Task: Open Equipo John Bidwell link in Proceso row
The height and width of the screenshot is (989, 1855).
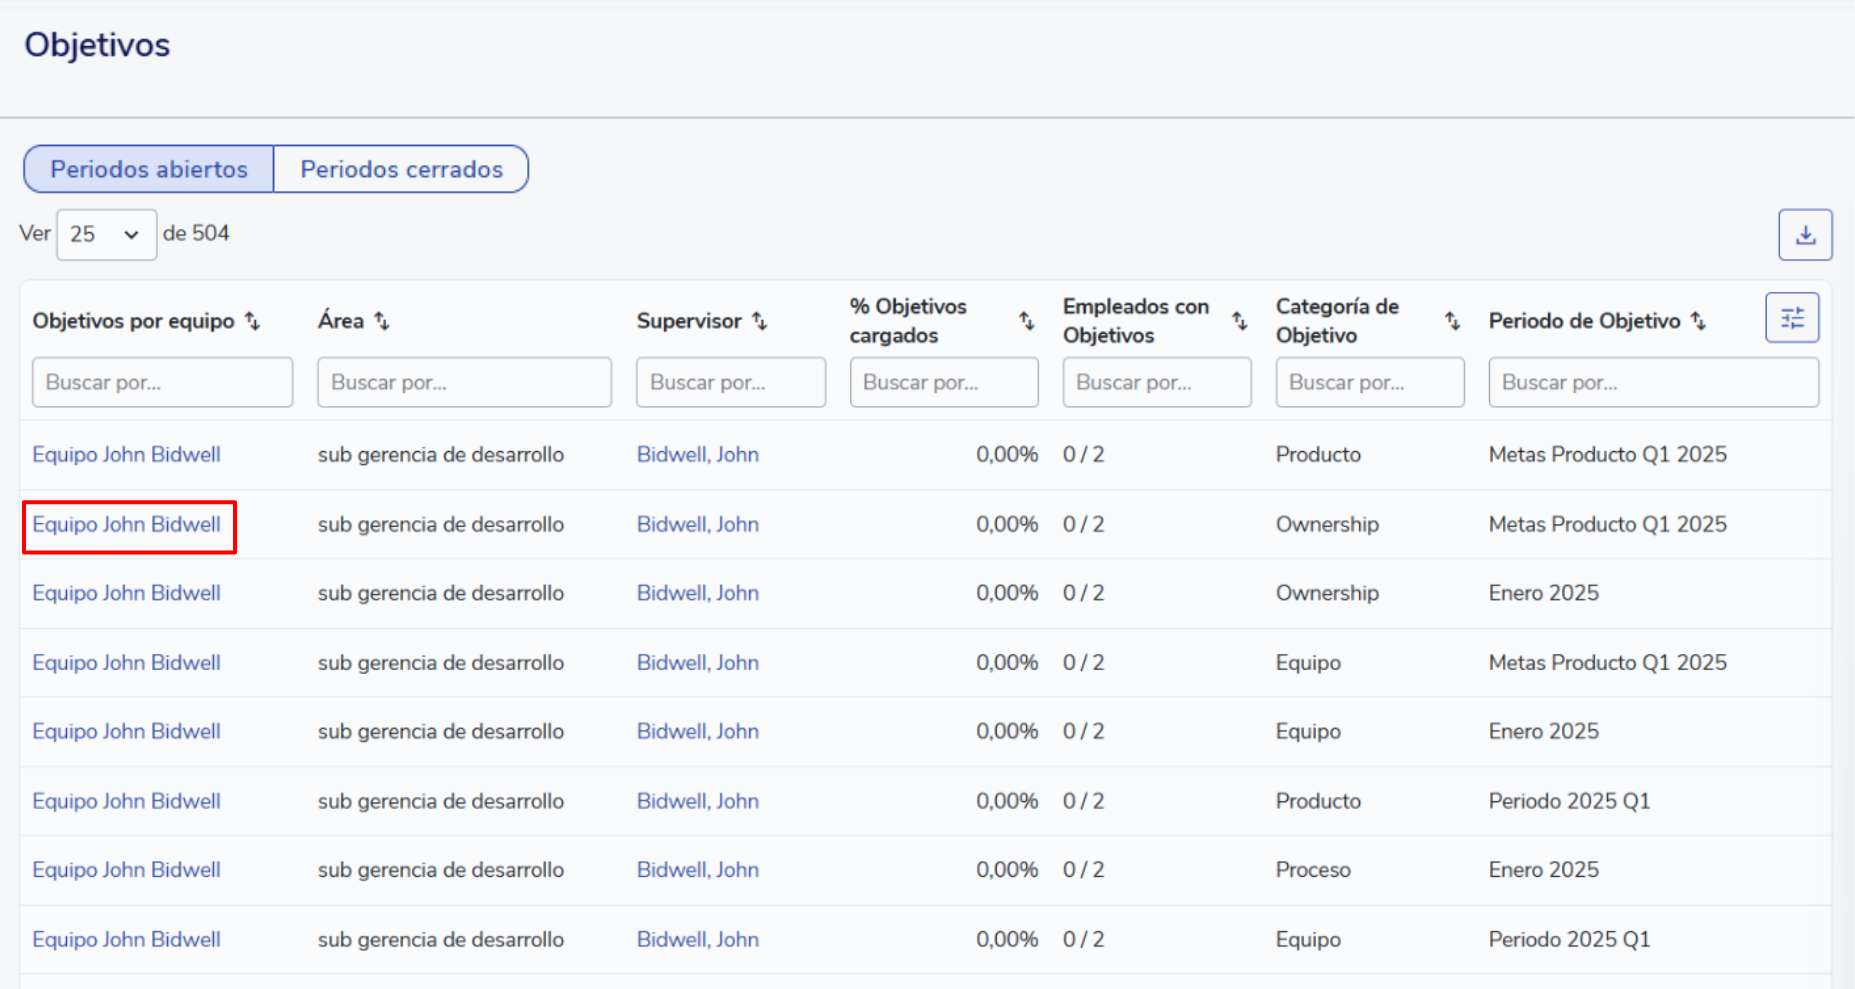Action: [x=126, y=870]
